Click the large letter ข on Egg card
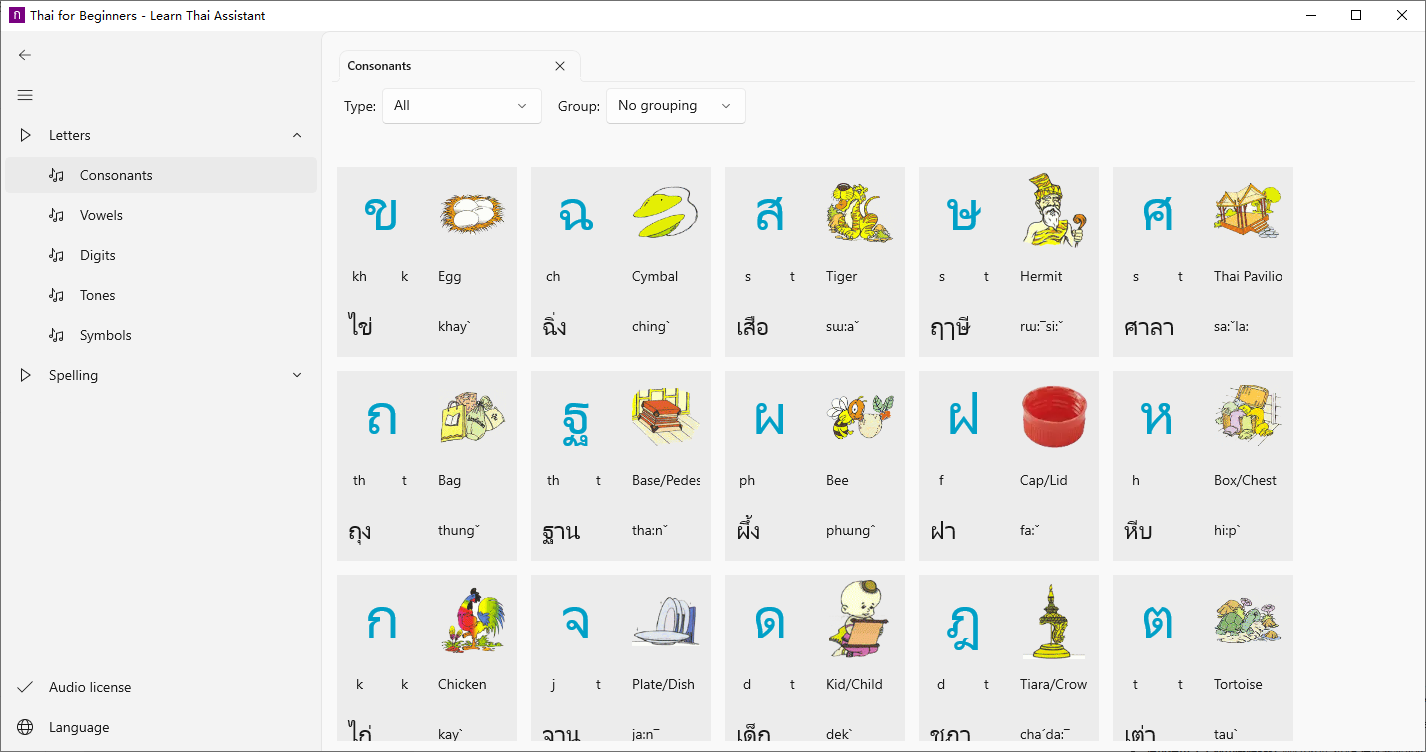This screenshot has width=1426, height=752. [381, 213]
